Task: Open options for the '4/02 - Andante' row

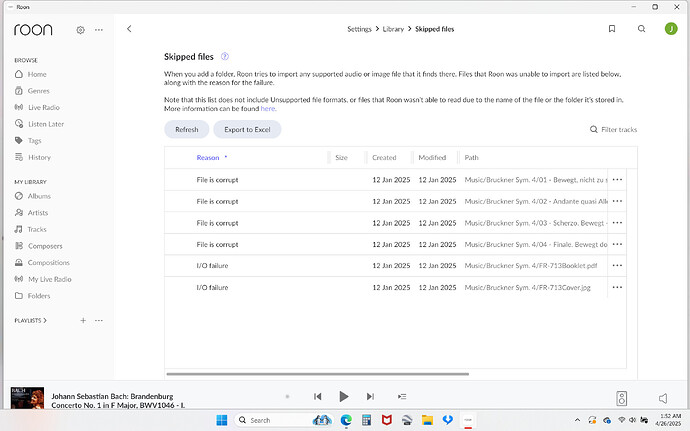Action: pos(617,201)
